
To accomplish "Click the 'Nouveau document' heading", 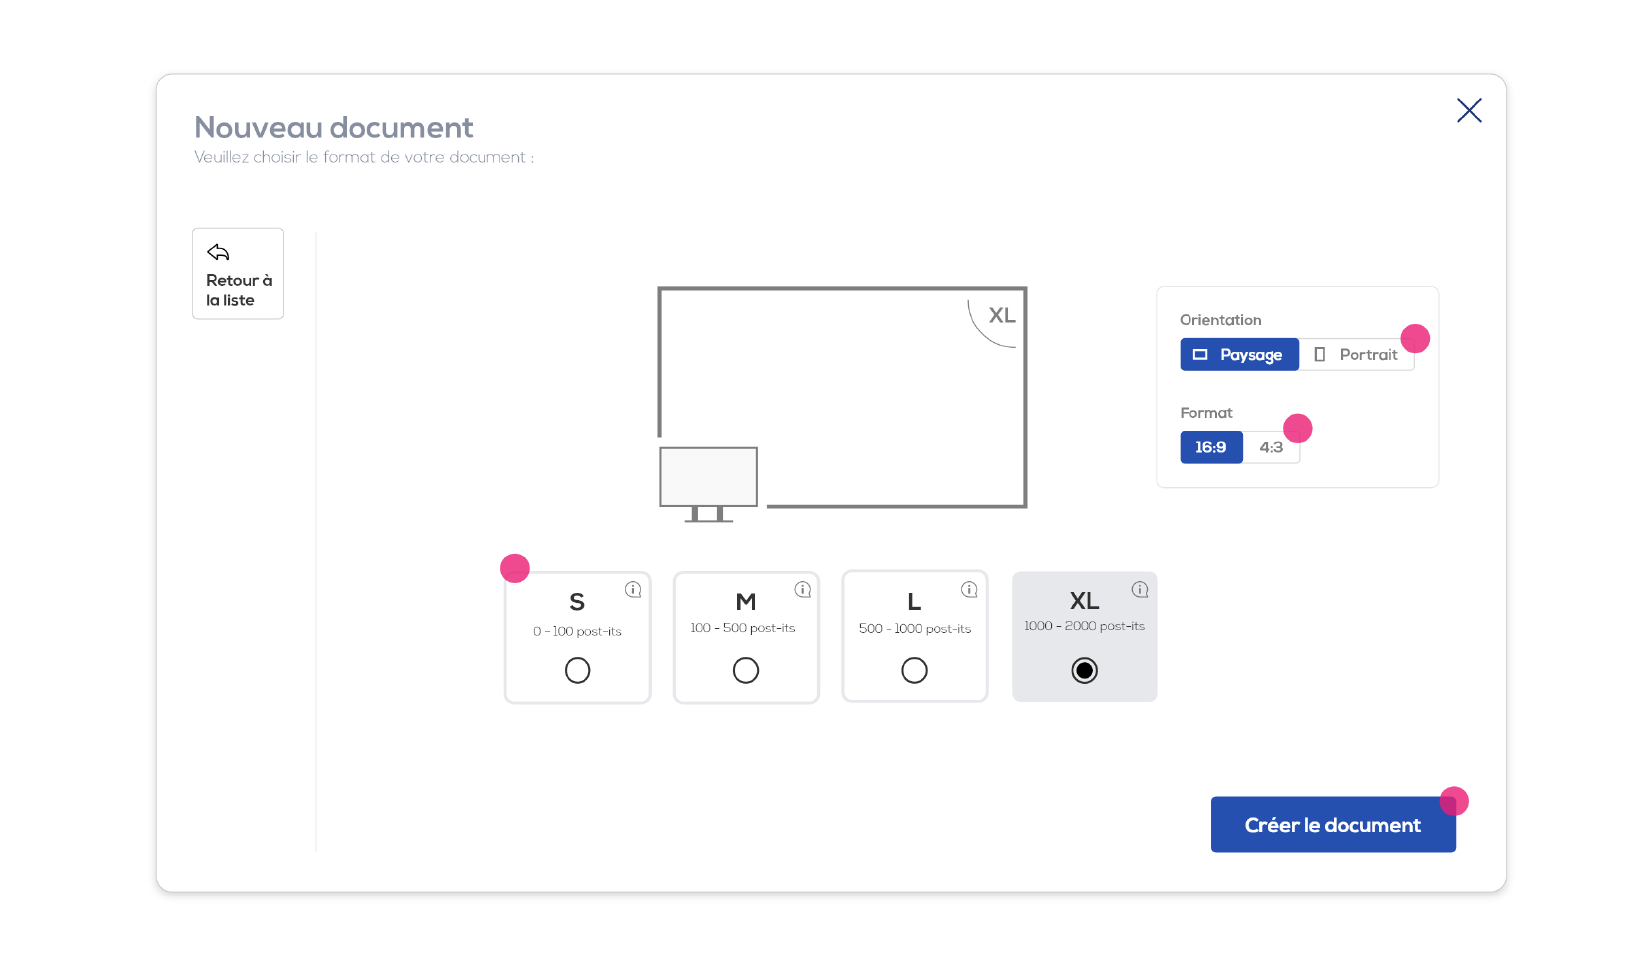I will click(334, 127).
